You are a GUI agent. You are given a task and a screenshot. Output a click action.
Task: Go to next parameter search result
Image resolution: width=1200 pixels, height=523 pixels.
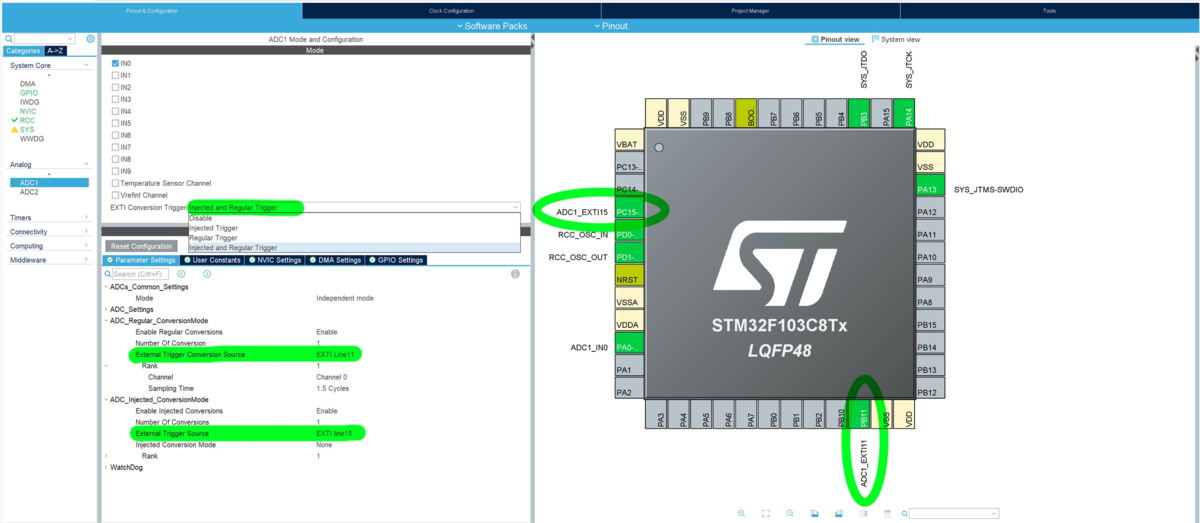coord(206,274)
